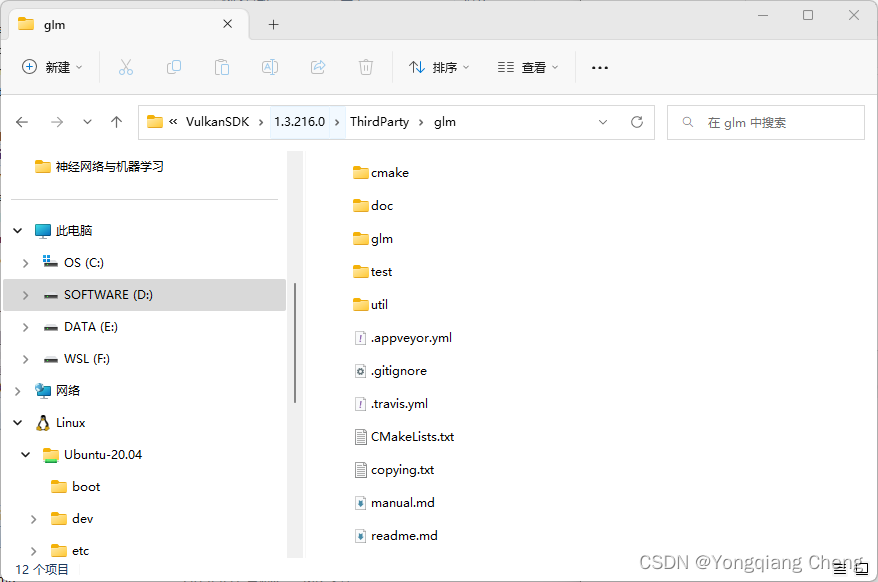Select Ubuntu-20.04 in navigation pane

[x=92, y=455]
